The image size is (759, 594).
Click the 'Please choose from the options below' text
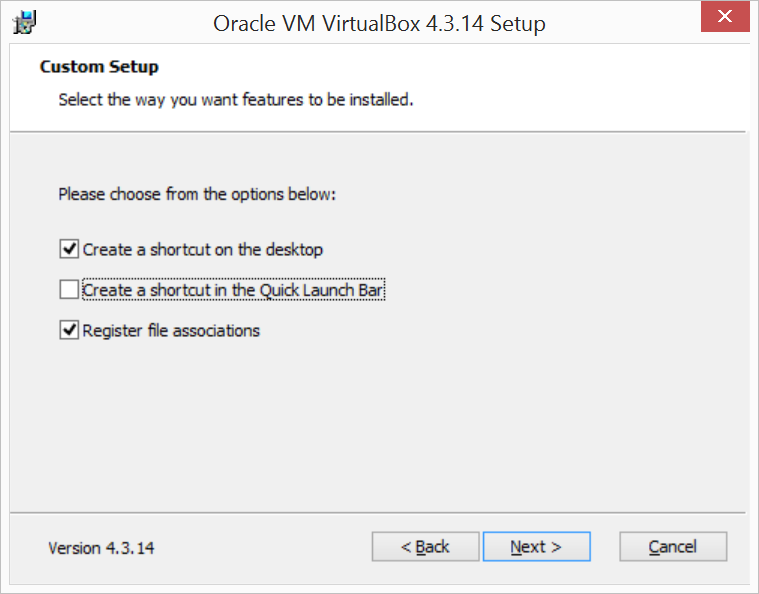(197, 194)
